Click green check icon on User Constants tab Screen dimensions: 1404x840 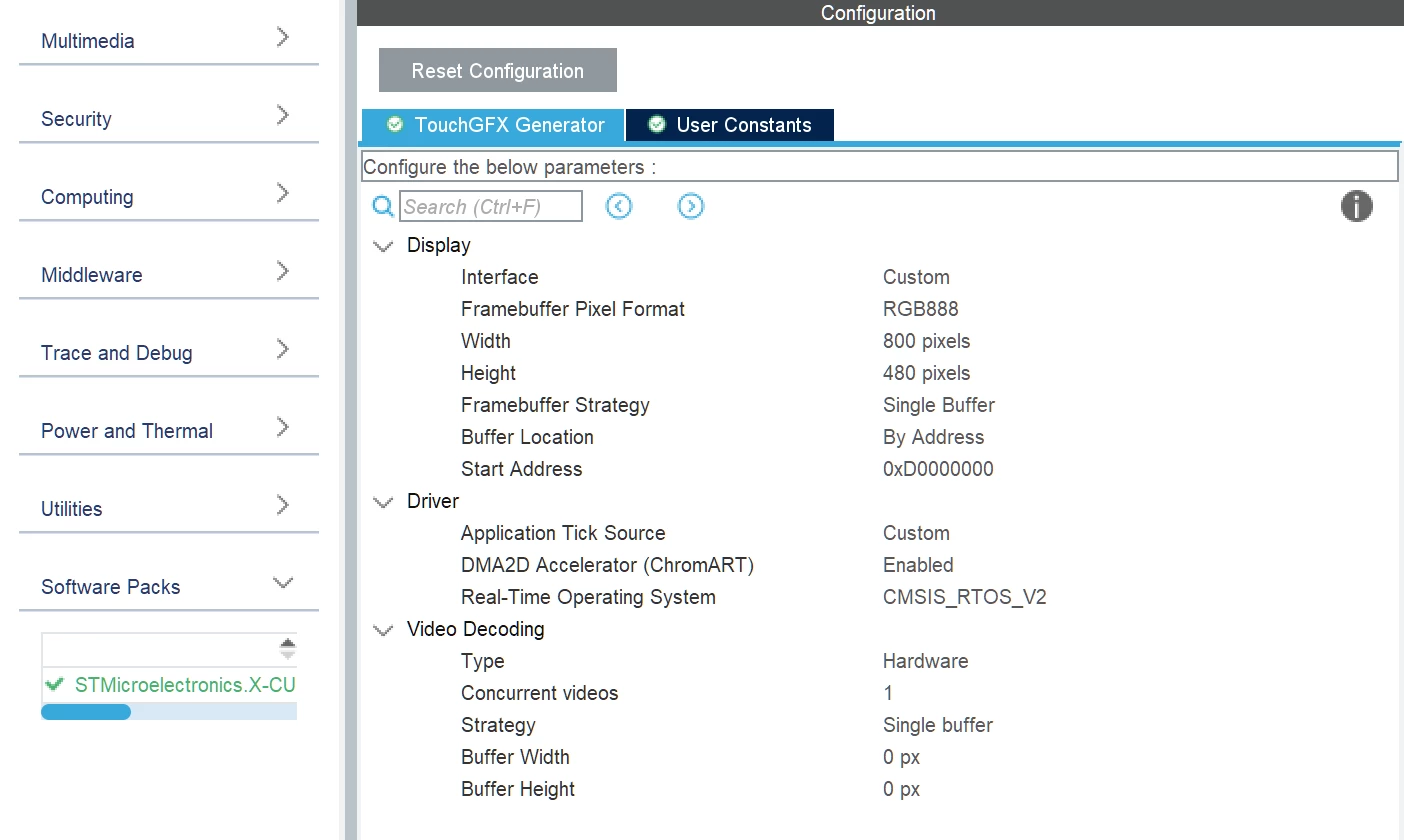coord(657,124)
